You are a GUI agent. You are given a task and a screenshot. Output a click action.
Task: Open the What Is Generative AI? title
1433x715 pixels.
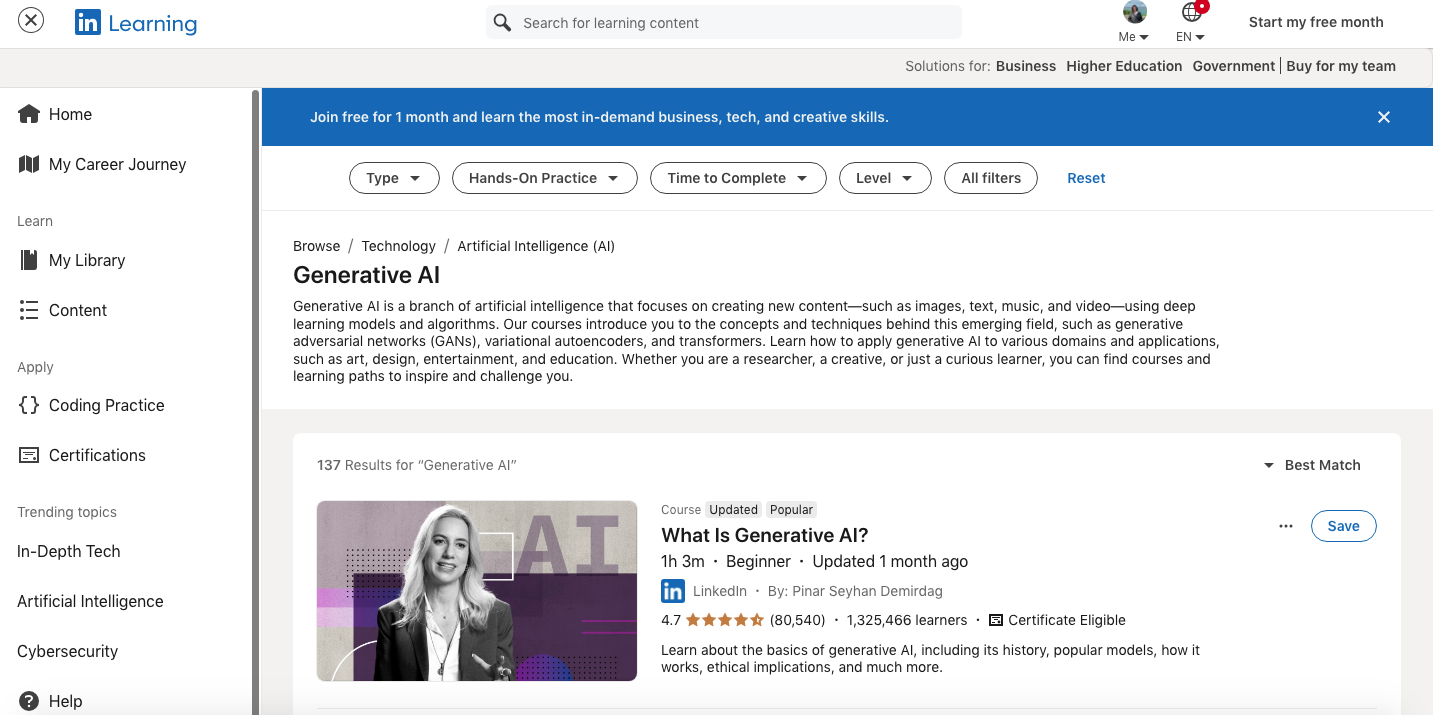point(765,535)
